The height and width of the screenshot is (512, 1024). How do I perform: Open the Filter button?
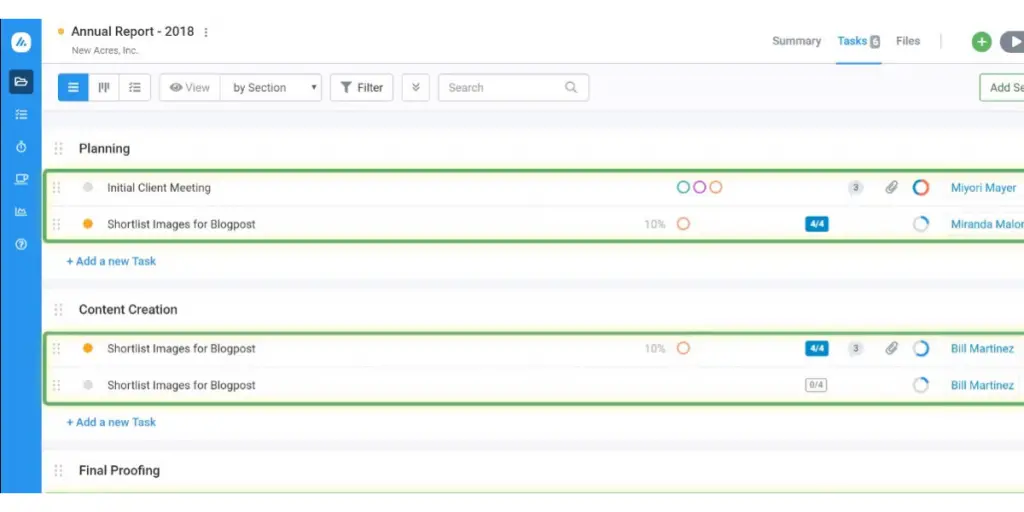pos(361,88)
